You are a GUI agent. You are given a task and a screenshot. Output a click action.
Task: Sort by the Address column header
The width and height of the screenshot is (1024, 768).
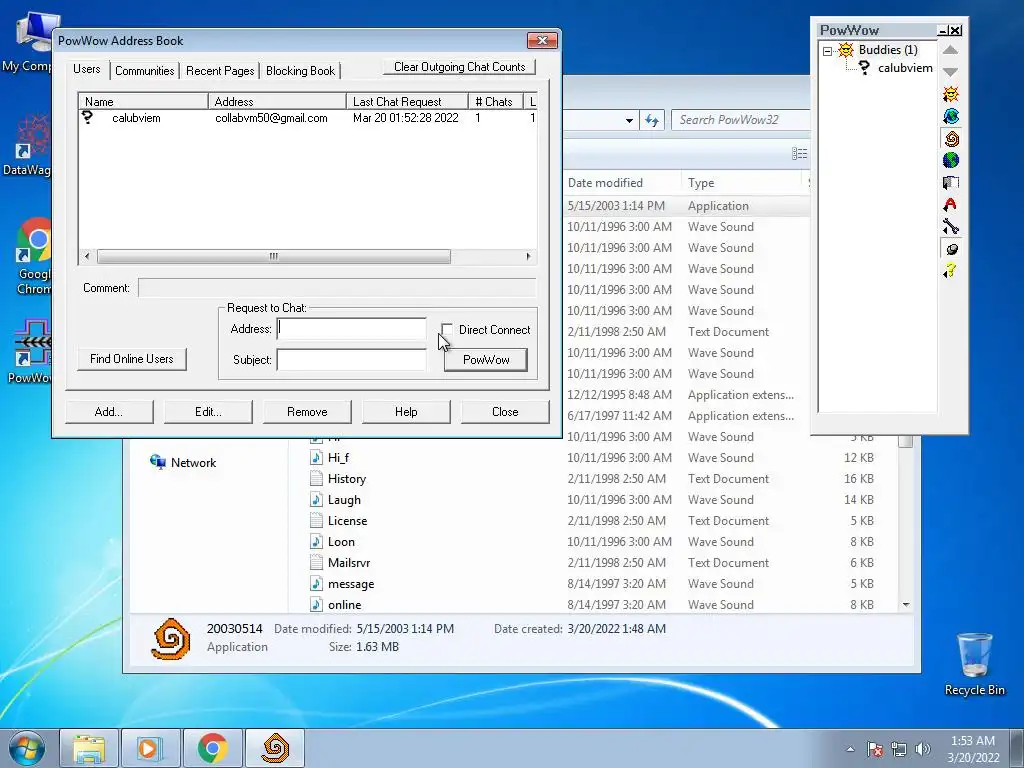click(x=277, y=101)
